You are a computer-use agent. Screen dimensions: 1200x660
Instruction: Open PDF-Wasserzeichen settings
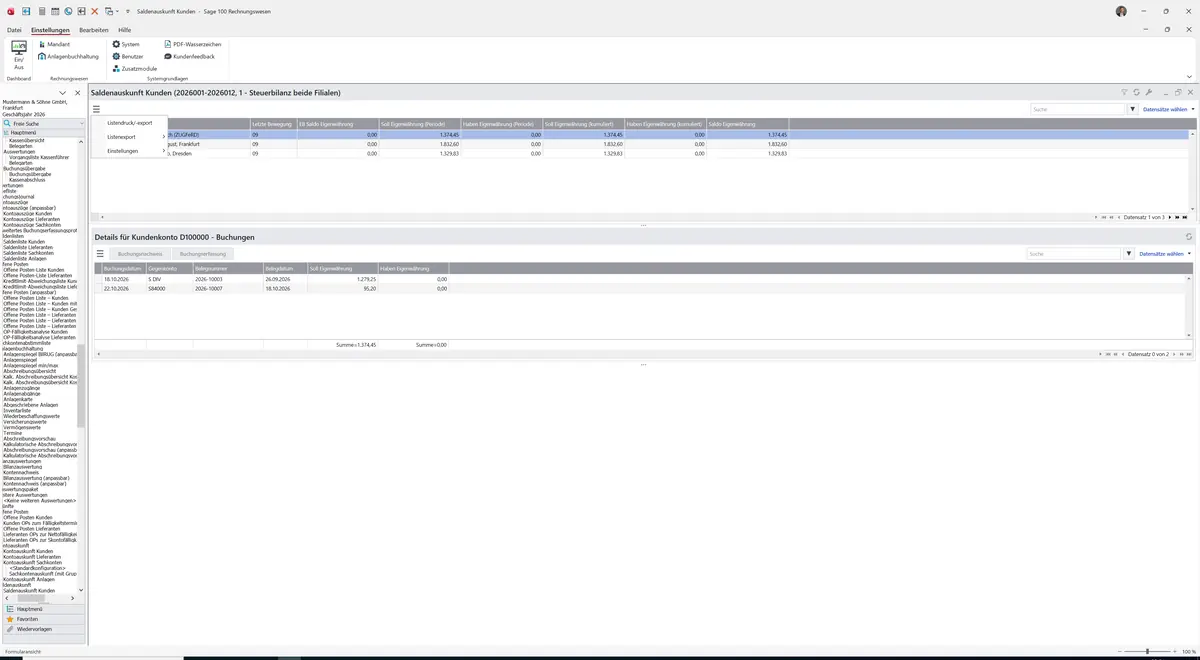tap(193, 44)
